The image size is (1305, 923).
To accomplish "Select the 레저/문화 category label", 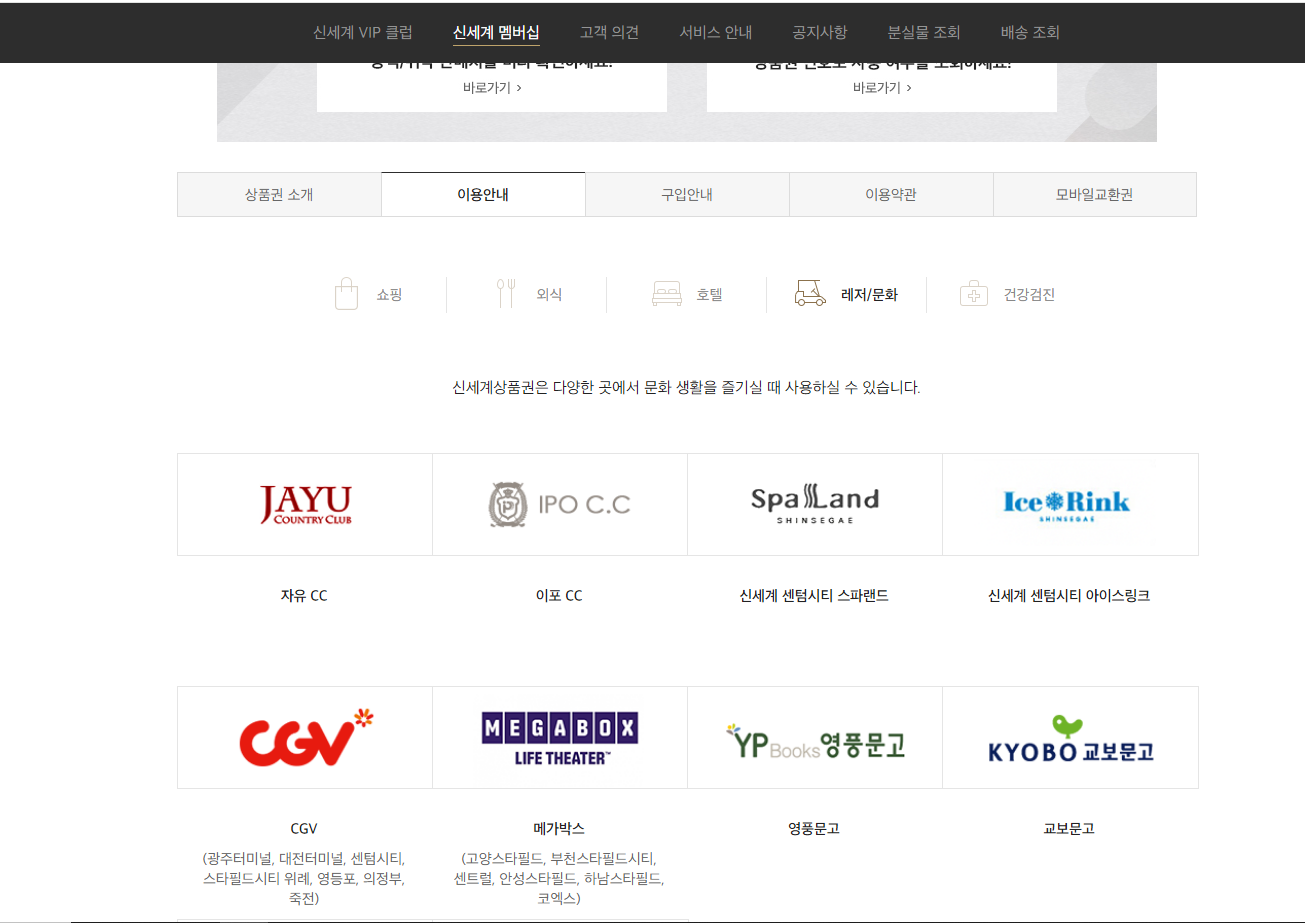I will pyautogui.click(x=870, y=295).
